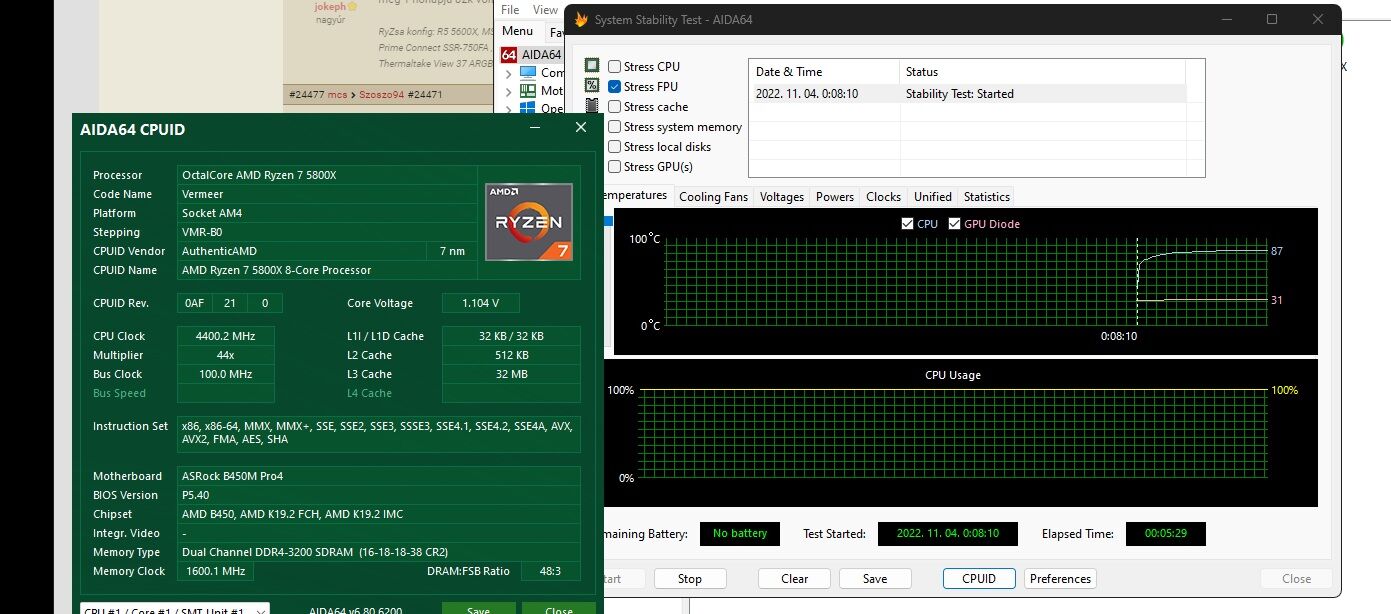Click the Motherboard icon in tree
Image resolution: width=1391 pixels, height=614 pixels.
528,91
